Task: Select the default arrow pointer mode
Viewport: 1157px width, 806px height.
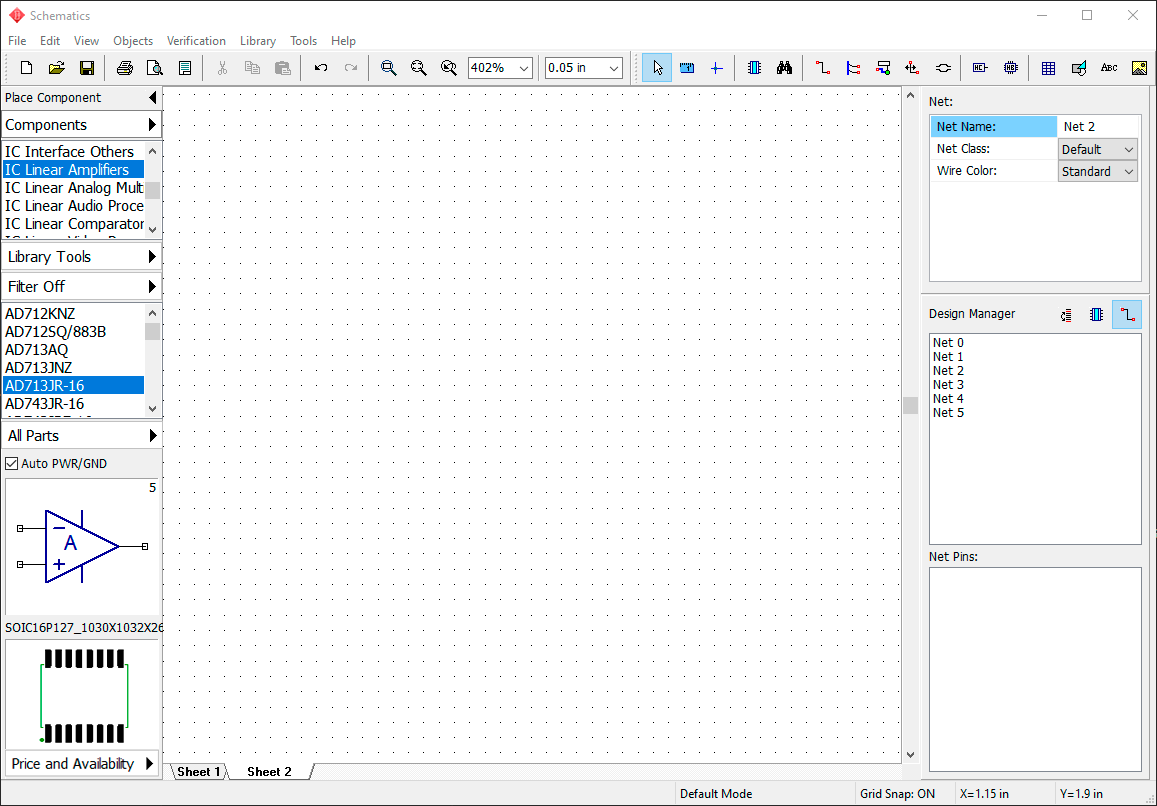Action: (657, 68)
